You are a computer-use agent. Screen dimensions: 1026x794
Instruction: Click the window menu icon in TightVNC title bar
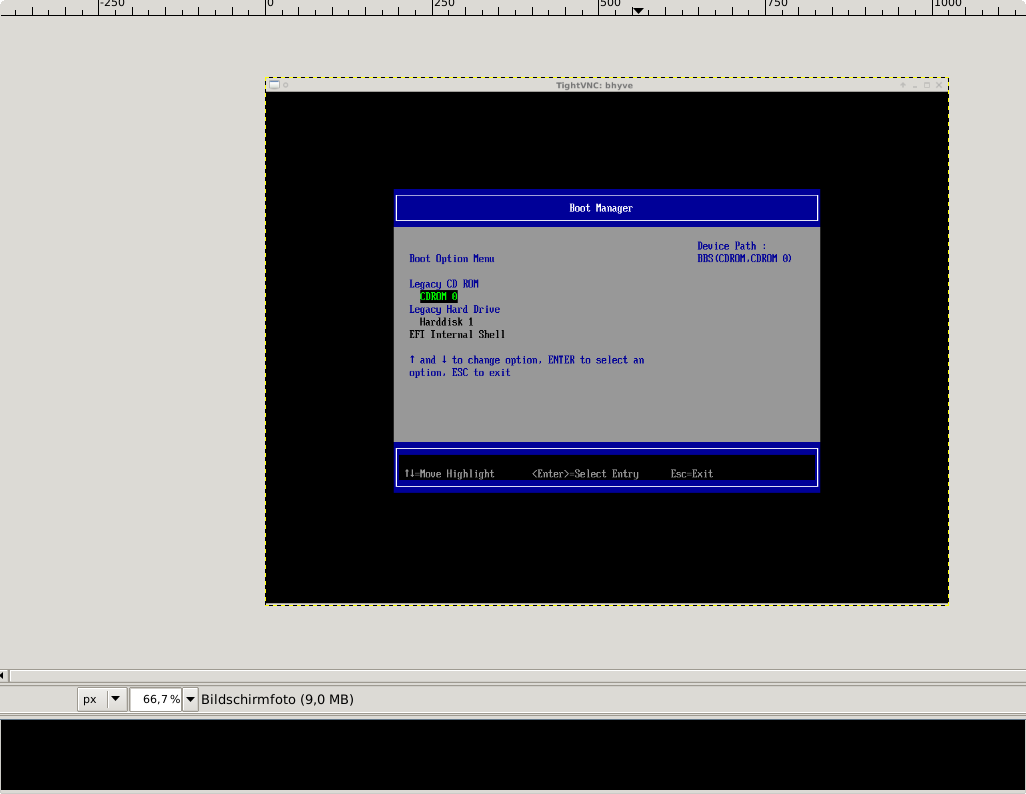pos(274,84)
